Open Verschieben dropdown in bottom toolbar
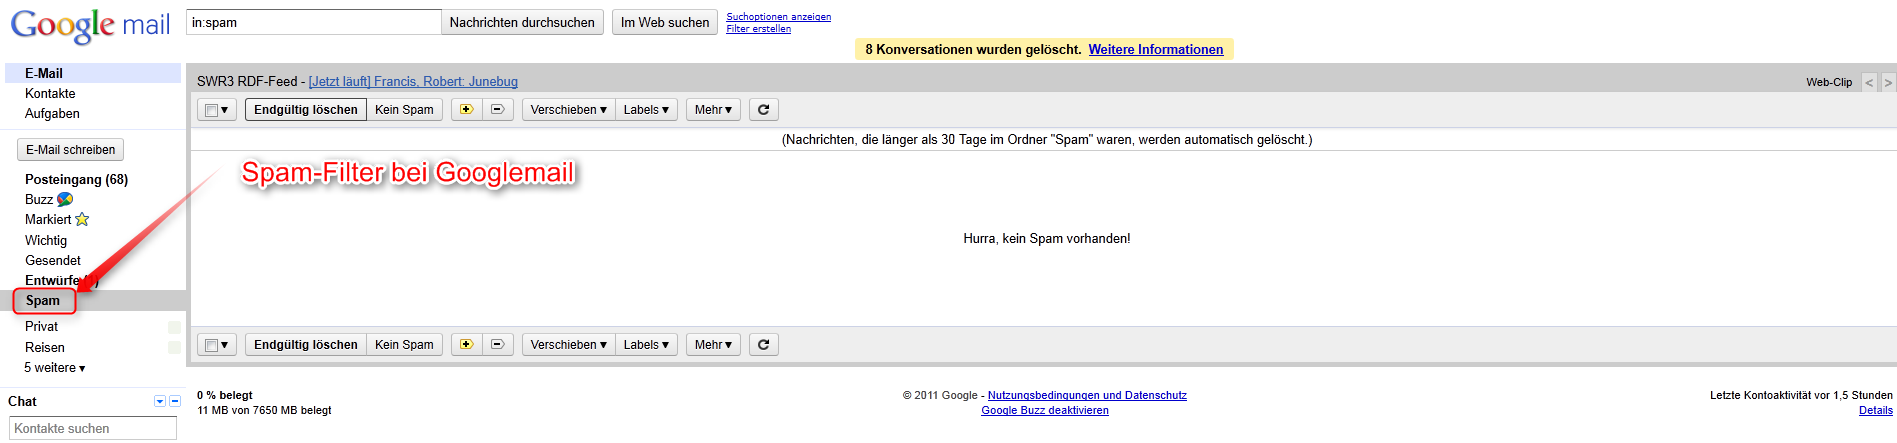 click(569, 345)
